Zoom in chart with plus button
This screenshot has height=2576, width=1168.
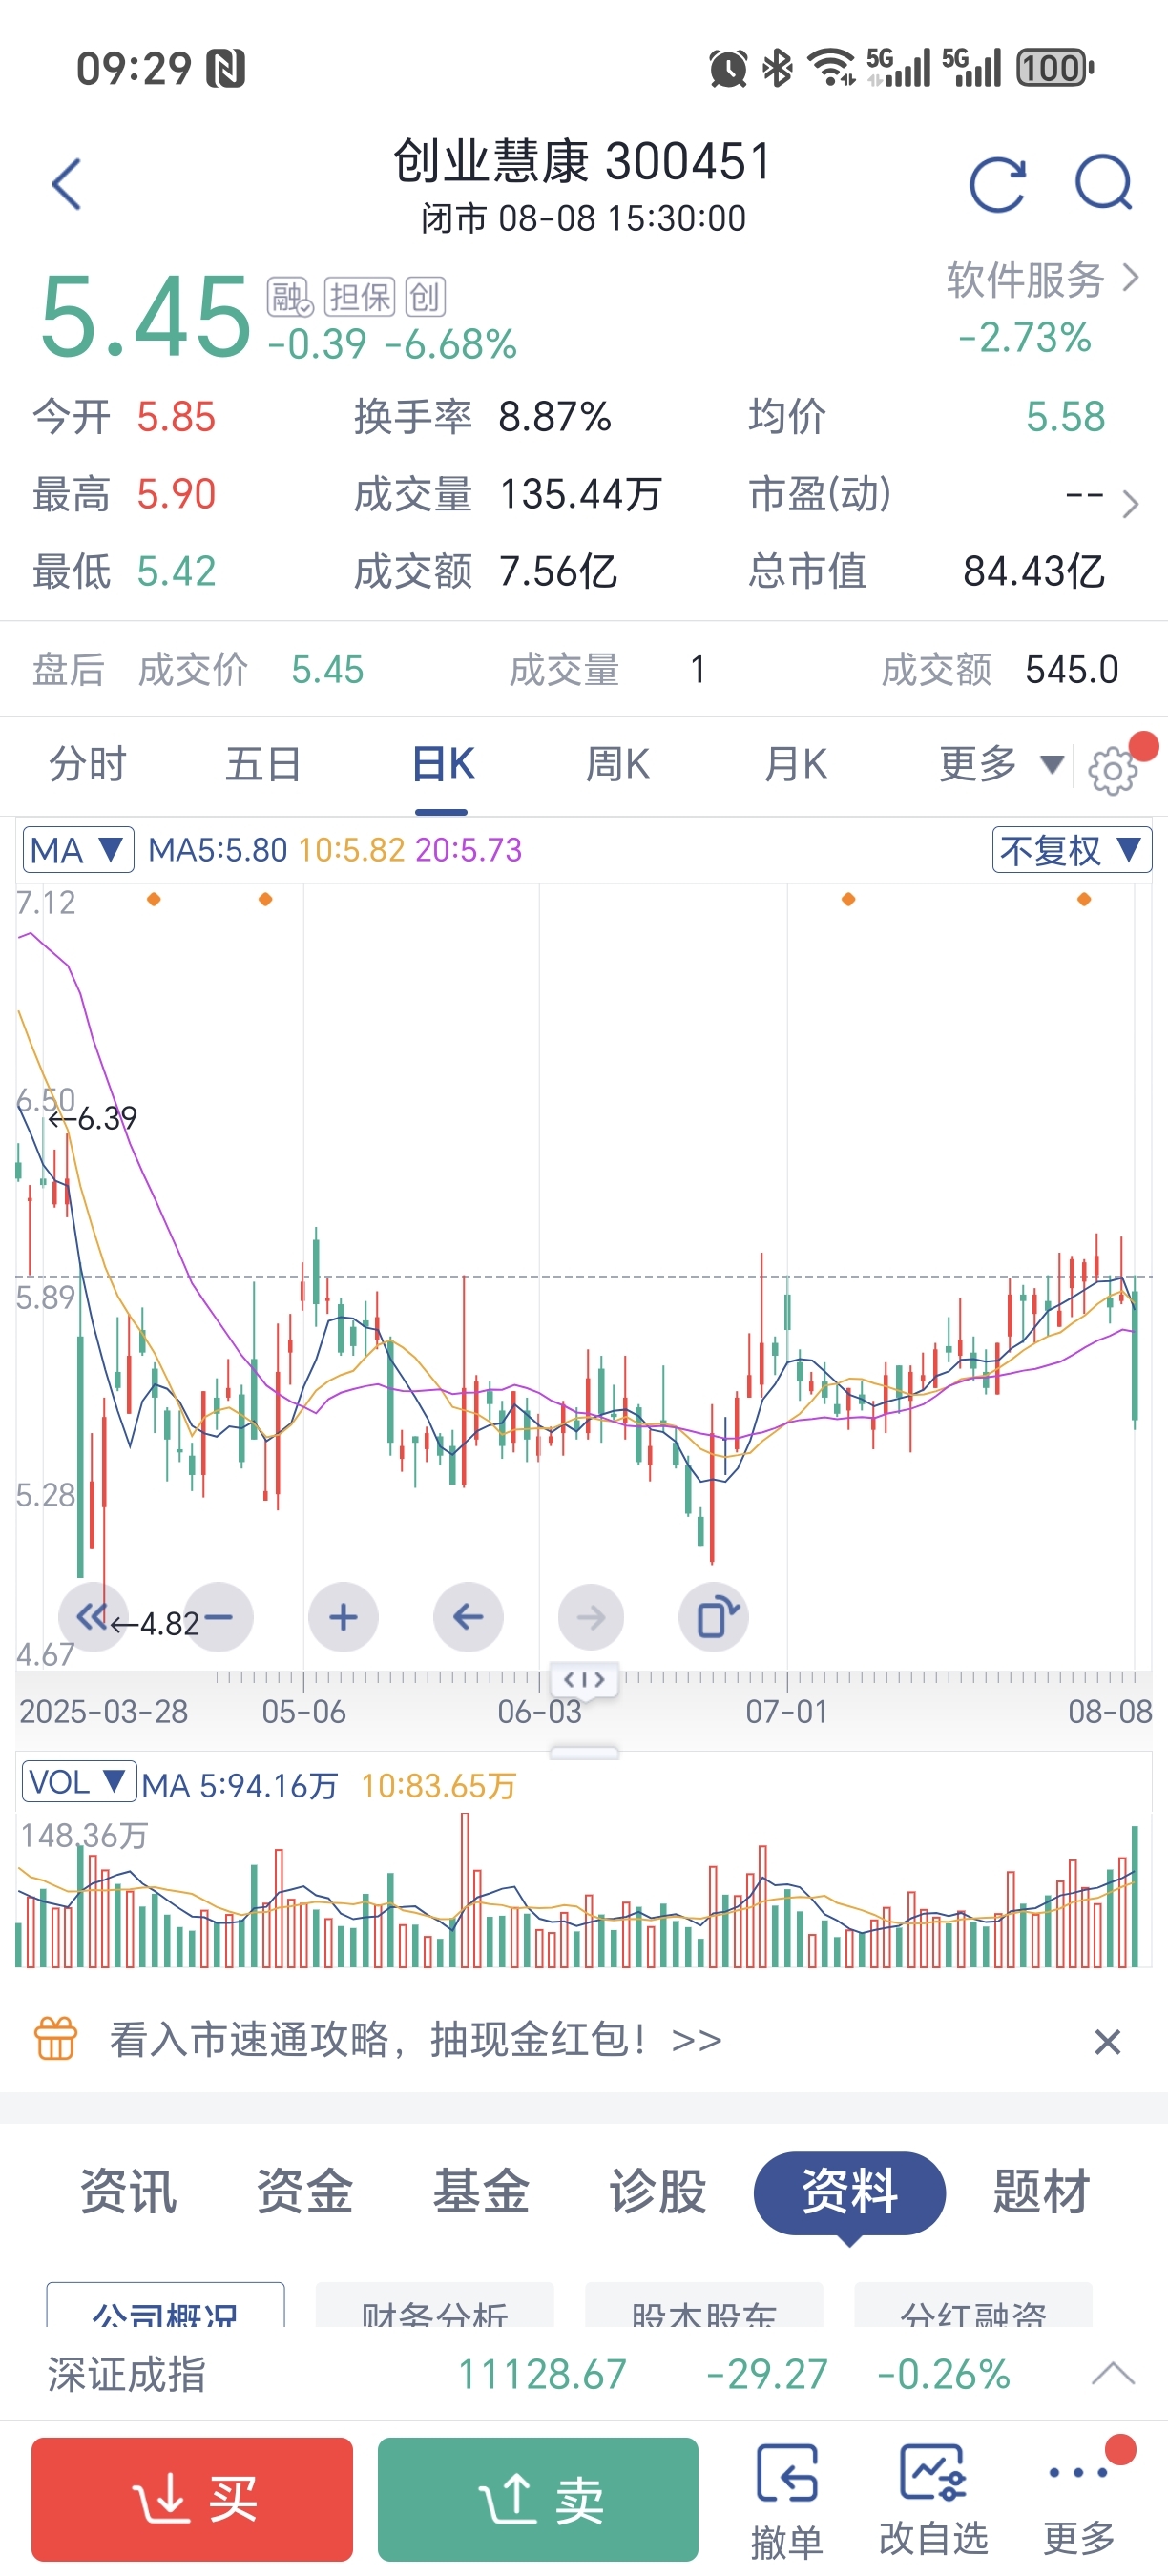coord(343,1617)
